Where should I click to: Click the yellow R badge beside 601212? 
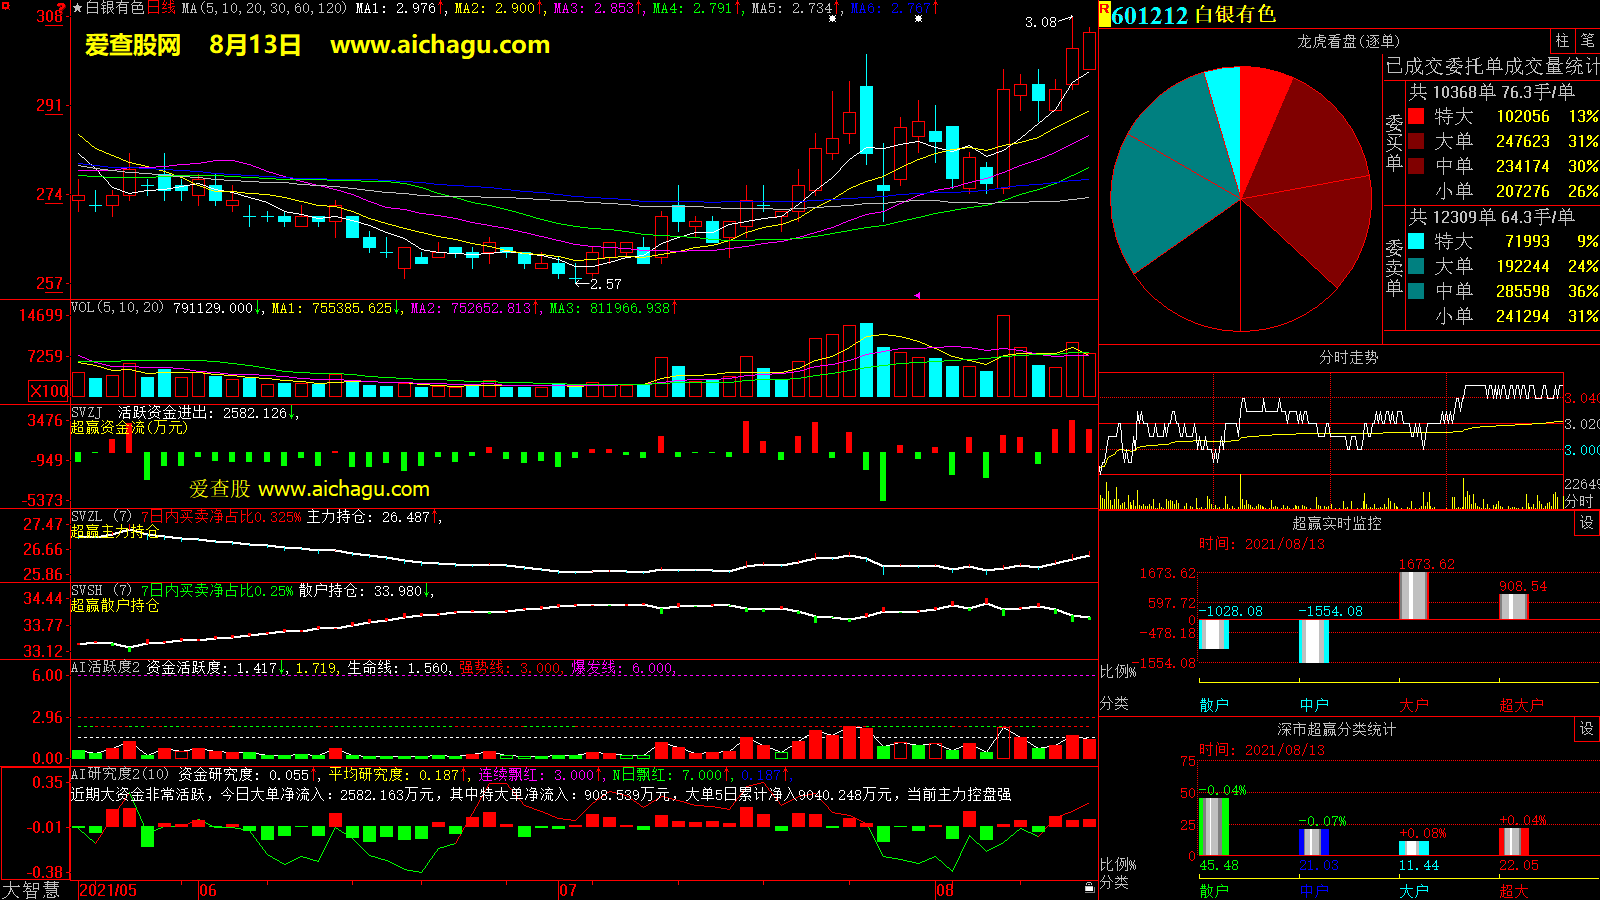pyautogui.click(x=1104, y=13)
